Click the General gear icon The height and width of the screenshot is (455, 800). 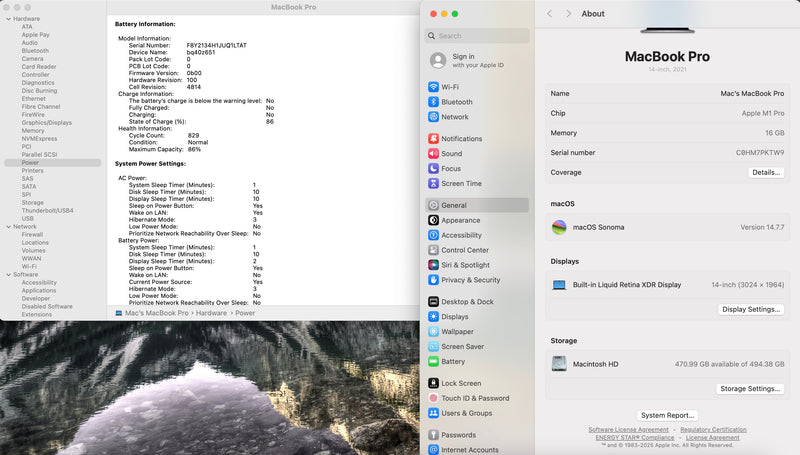click(x=433, y=205)
